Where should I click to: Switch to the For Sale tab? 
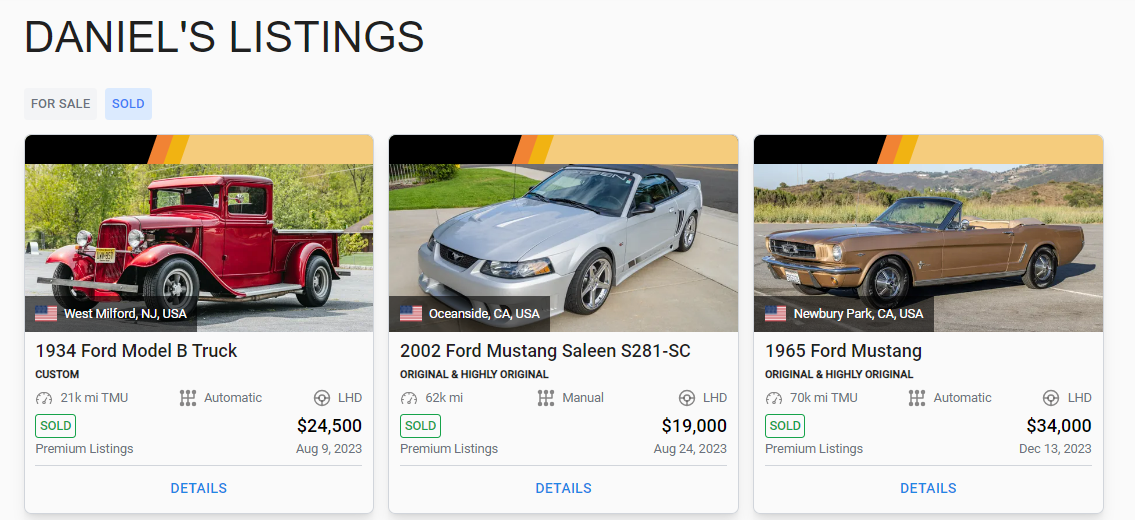coord(61,104)
